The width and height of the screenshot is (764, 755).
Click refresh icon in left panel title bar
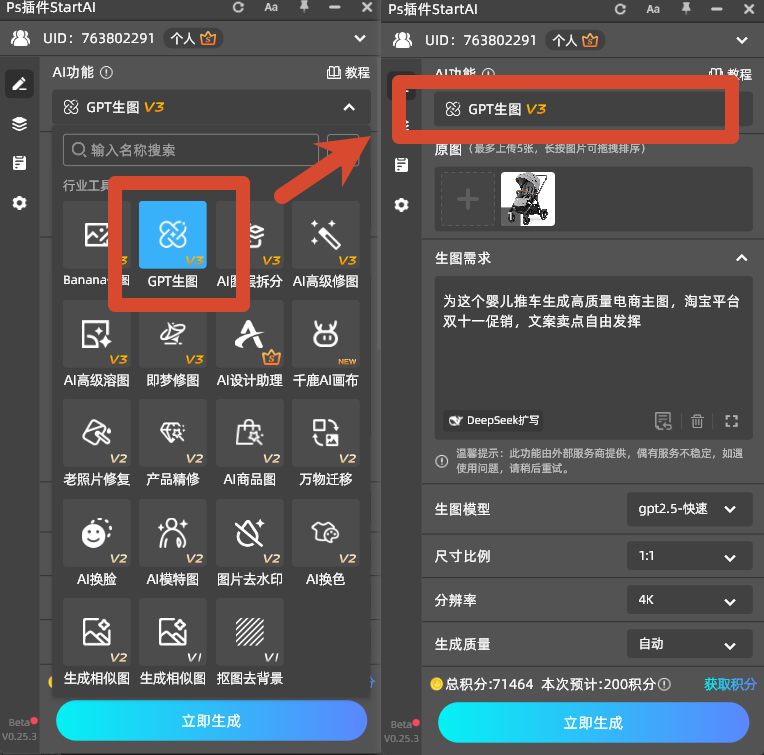click(x=238, y=7)
